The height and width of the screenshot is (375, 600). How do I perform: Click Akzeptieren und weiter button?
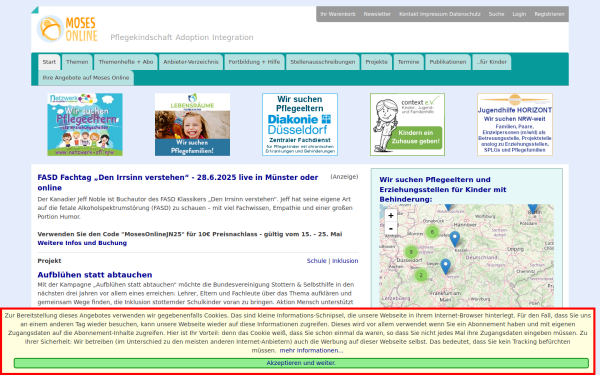pyautogui.click(x=301, y=363)
